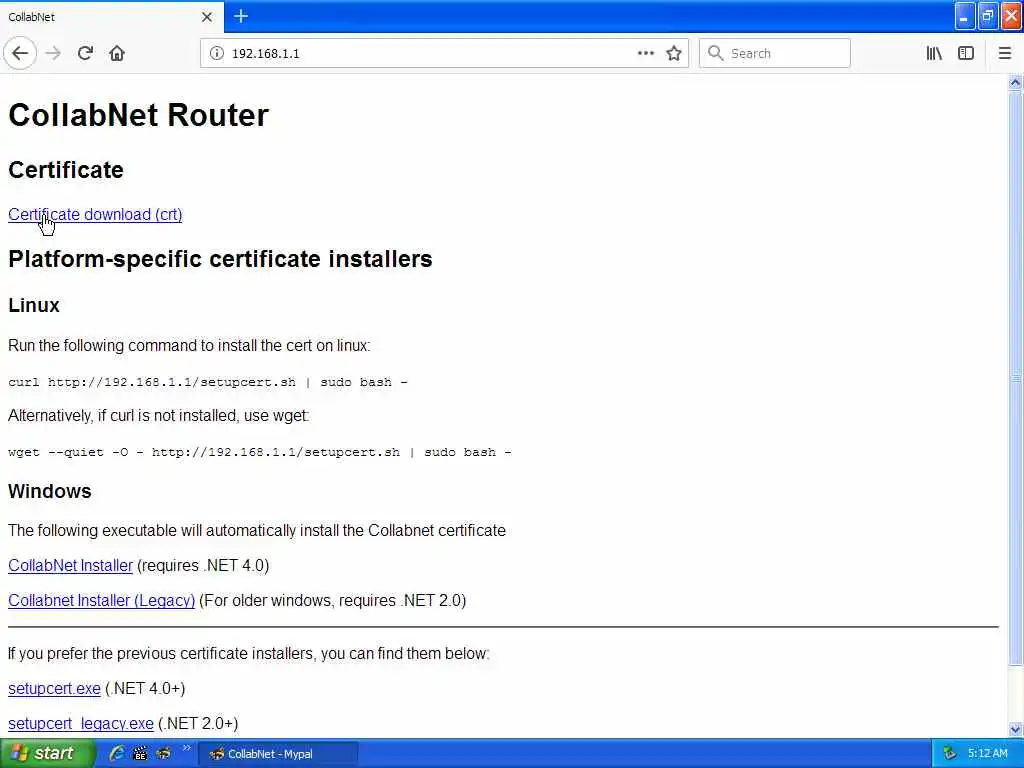
Task: Restore down the browser window
Action: coord(988,16)
